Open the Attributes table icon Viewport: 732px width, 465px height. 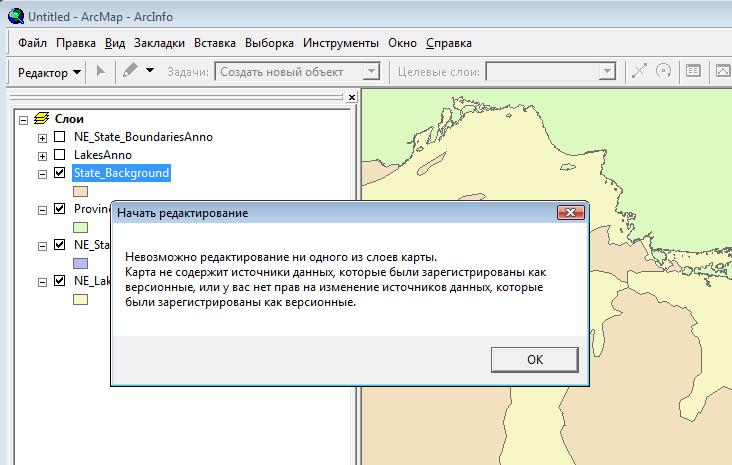pyautogui.click(x=693, y=71)
